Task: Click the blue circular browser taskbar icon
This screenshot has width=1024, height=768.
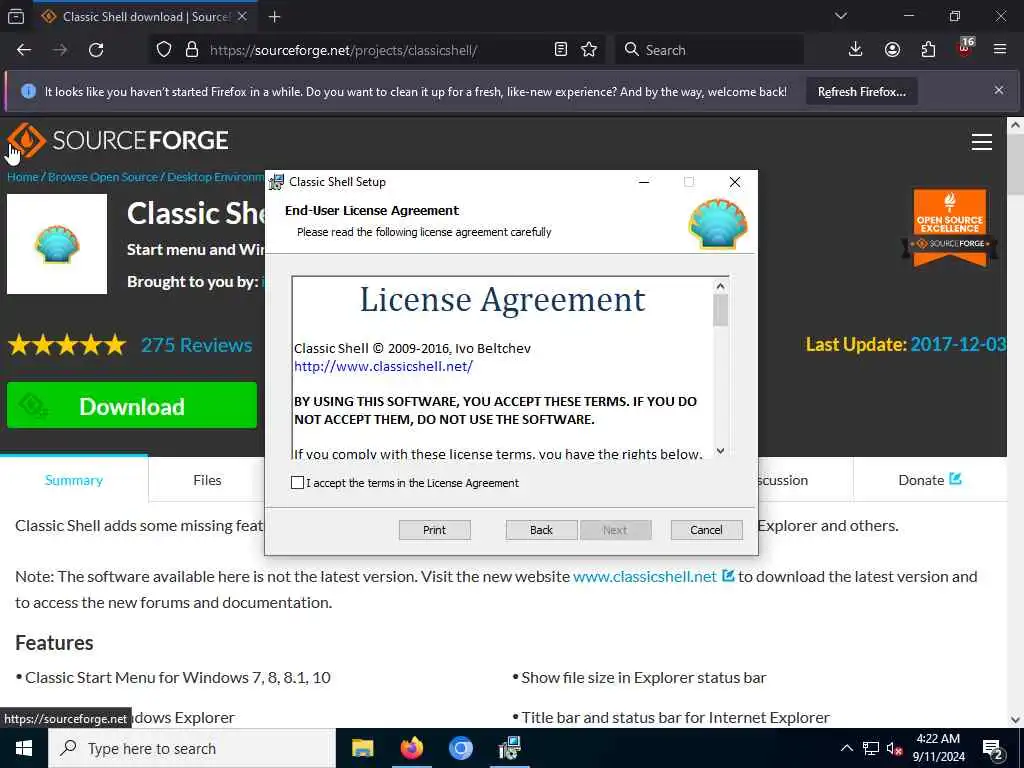Action: pyautogui.click(x=460, y=748)
